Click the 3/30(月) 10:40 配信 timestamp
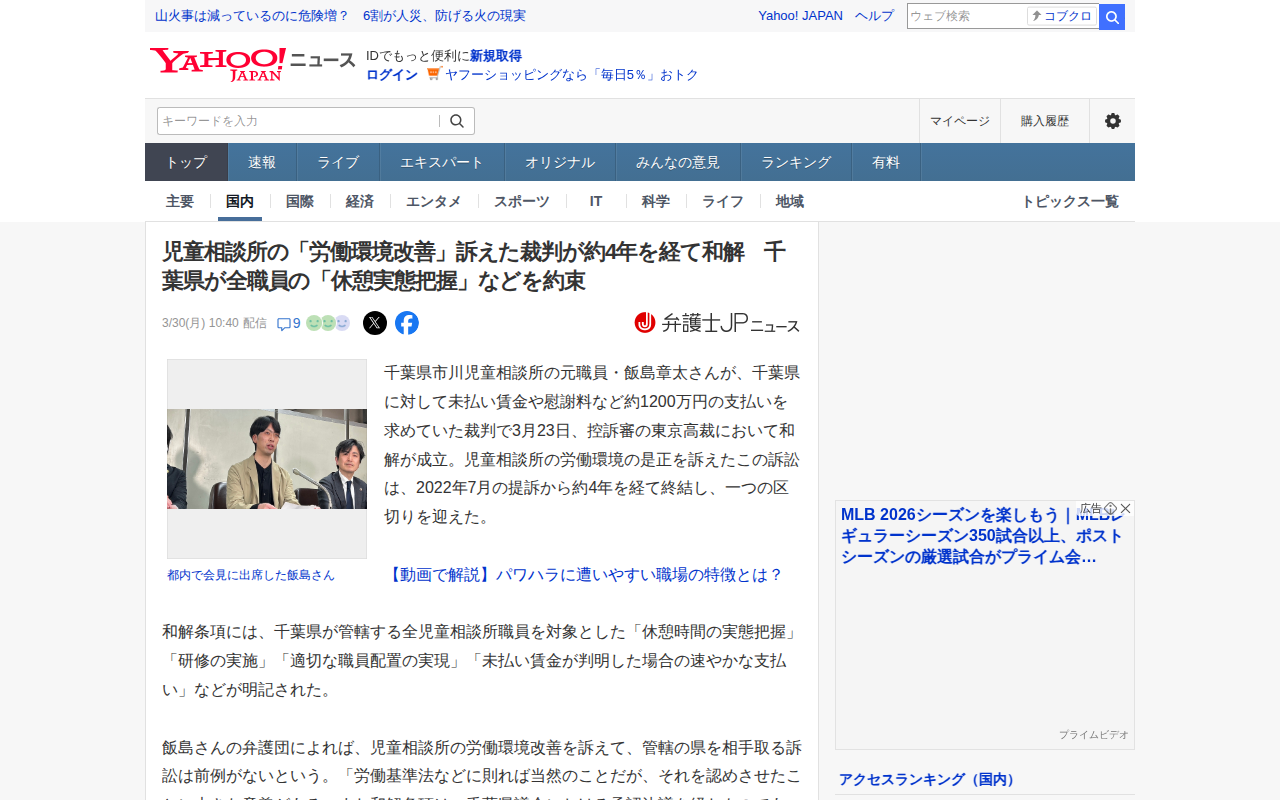 [x=214, y=323]
